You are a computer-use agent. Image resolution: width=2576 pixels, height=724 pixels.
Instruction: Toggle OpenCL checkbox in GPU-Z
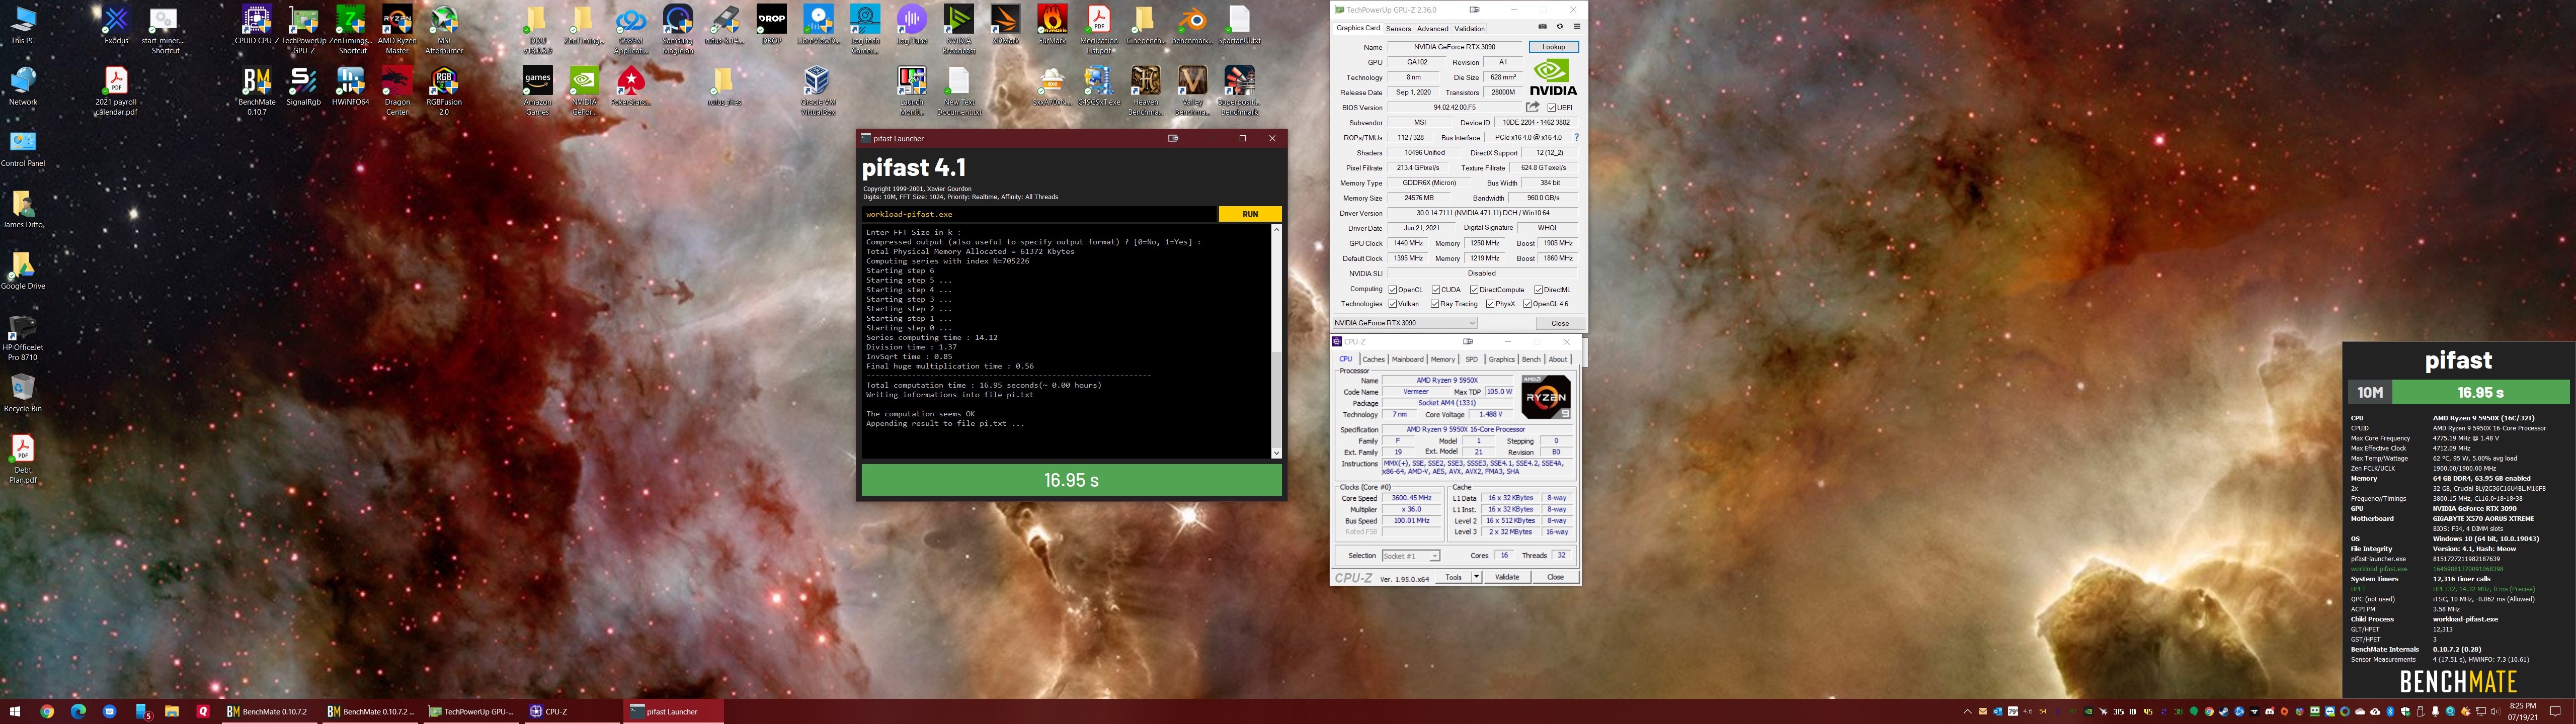tap(1393, 290)
